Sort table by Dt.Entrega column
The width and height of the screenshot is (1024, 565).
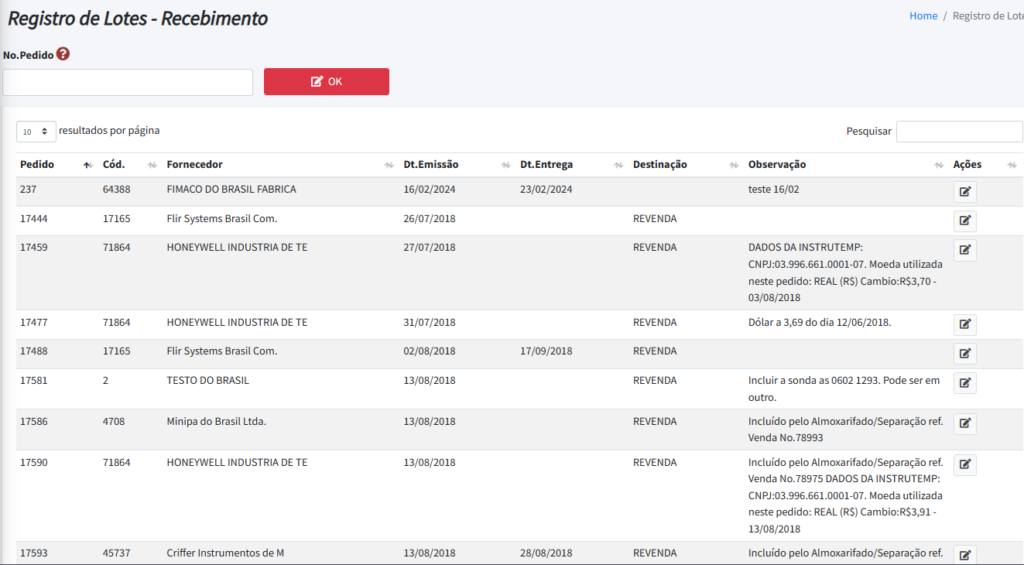[x=572, y=165]
